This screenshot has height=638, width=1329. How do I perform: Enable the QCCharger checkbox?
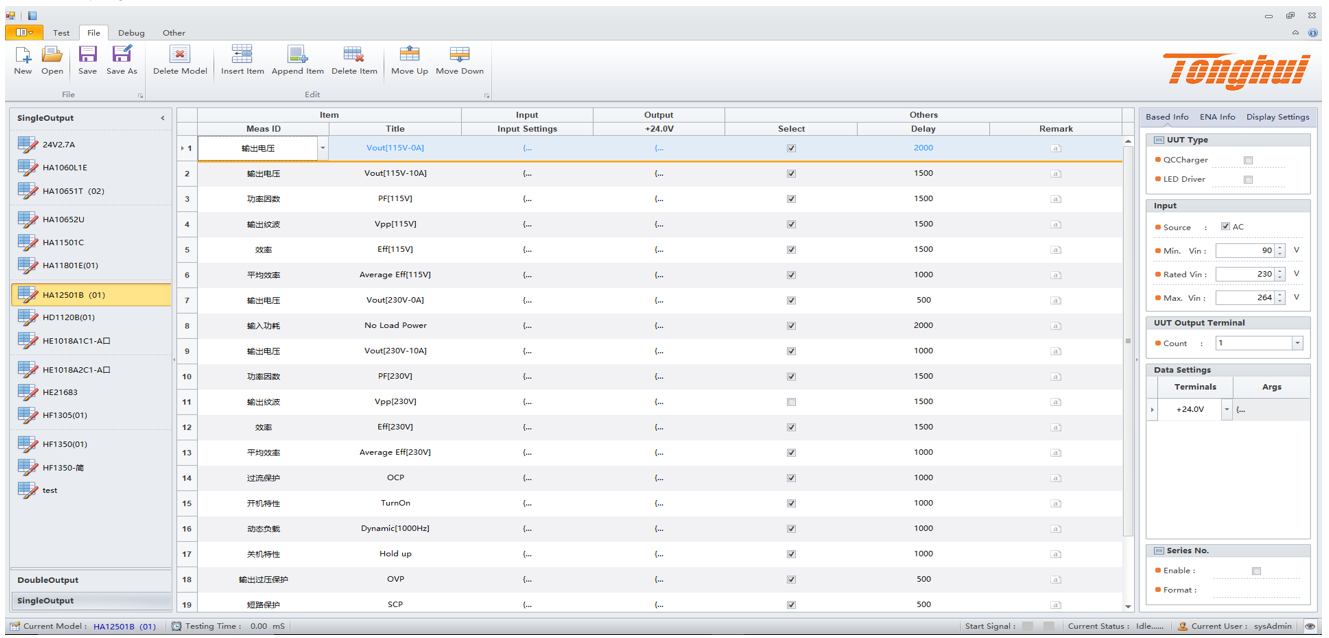1248,160
